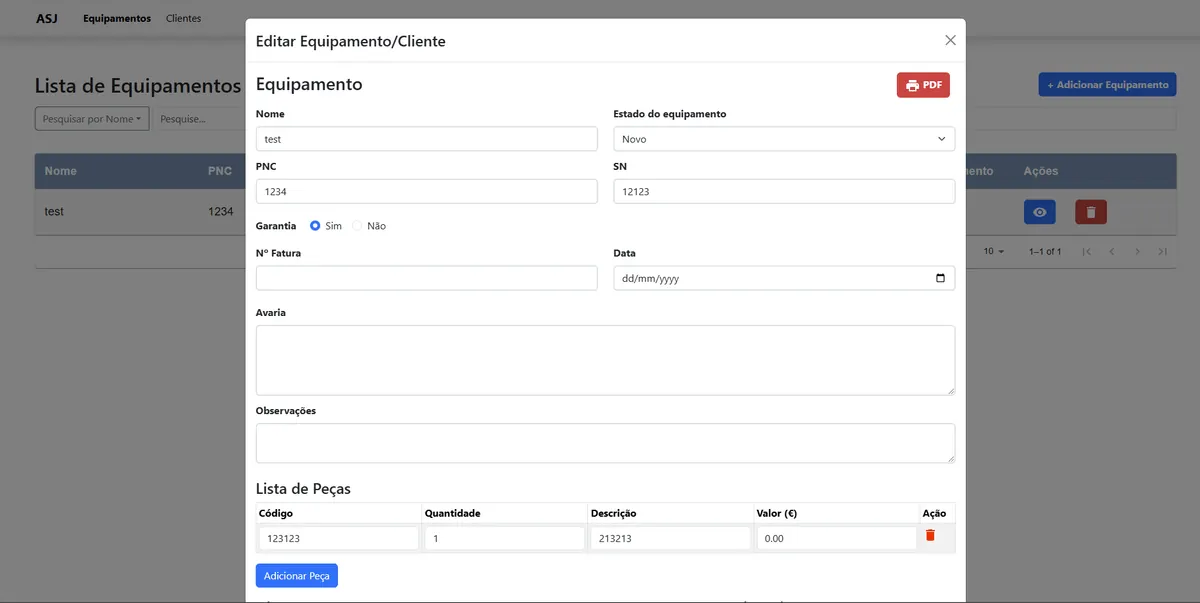Go to previous page of table
Viewport: 1200px width, 603px height.
click(x=1112, y=251)
